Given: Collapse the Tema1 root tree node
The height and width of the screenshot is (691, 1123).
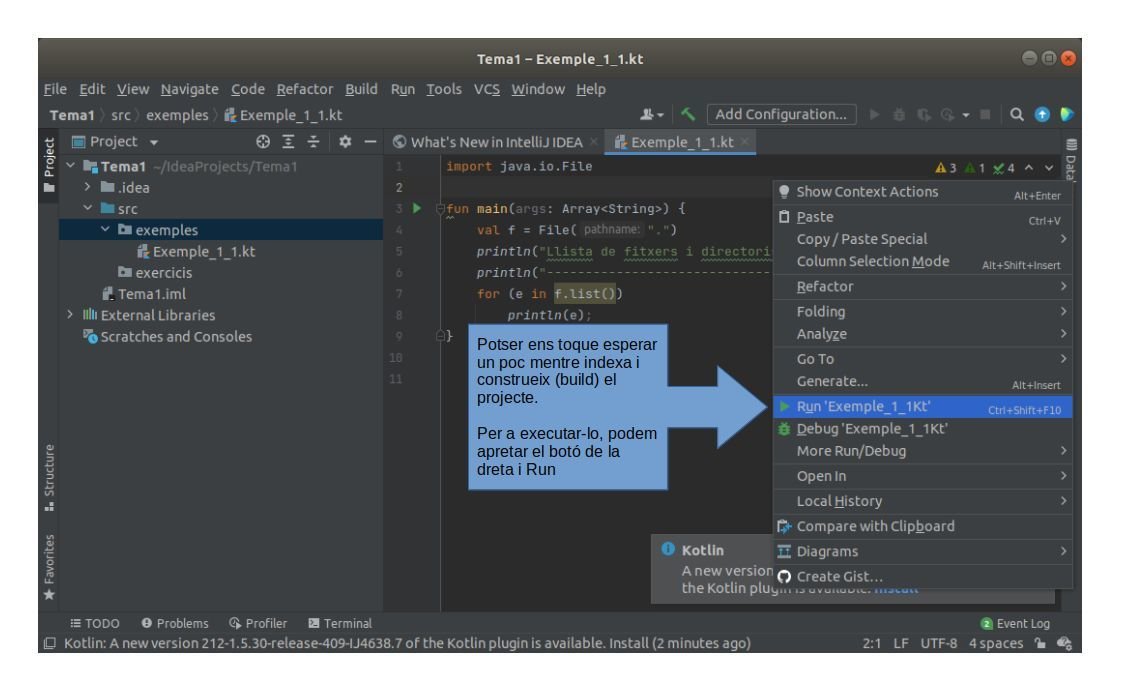Looking at the screenshot, I should point(70,165).
